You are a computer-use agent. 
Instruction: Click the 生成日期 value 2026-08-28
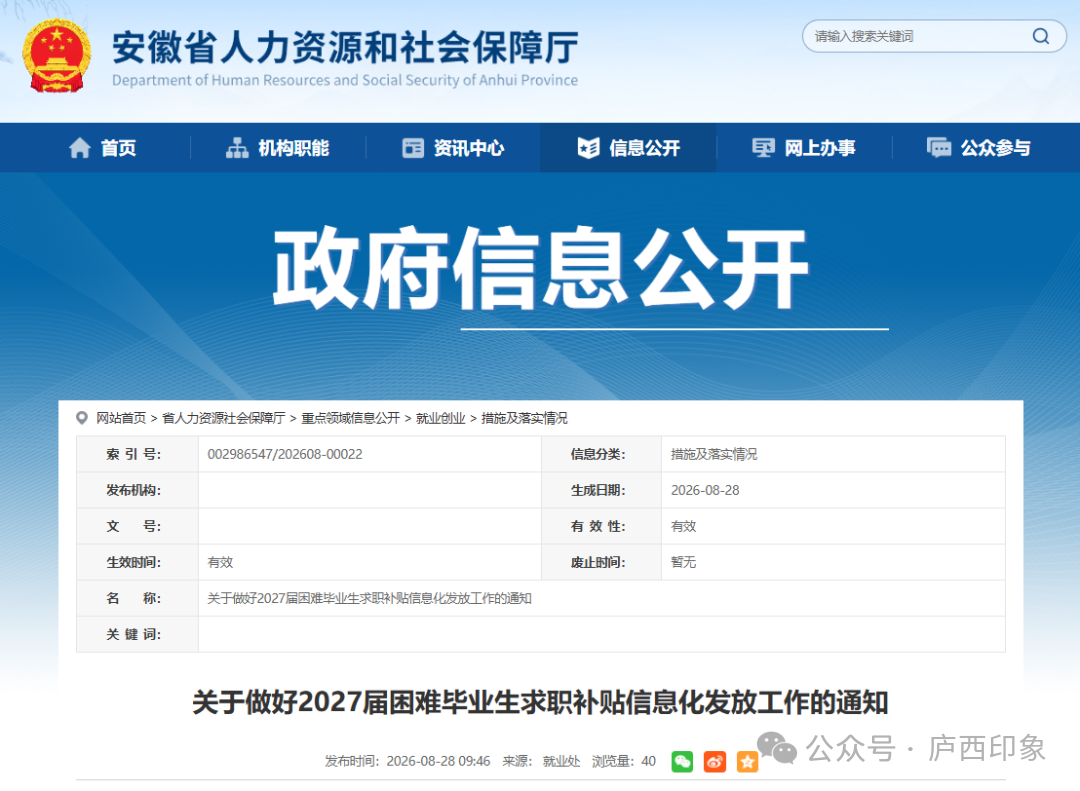click(x=705, y=490)
